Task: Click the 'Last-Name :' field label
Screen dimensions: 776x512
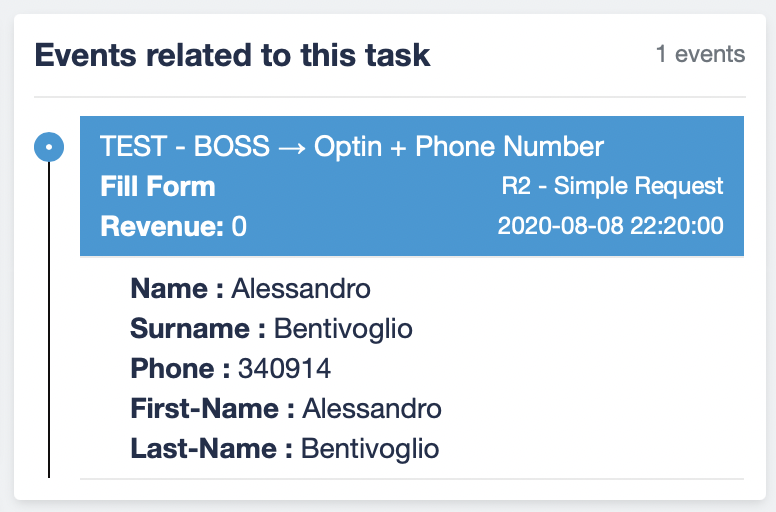Action: pyautogui.click(x=211, y=448)
